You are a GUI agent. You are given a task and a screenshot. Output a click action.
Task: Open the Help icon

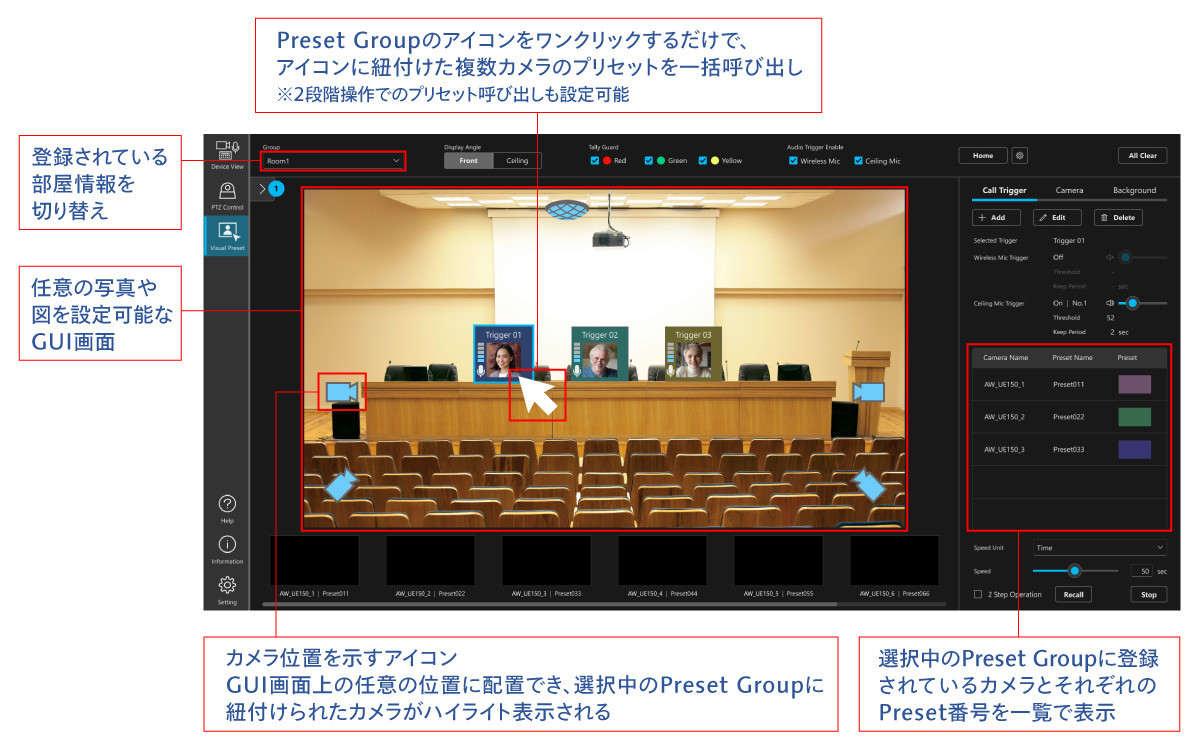click(226, 507)
